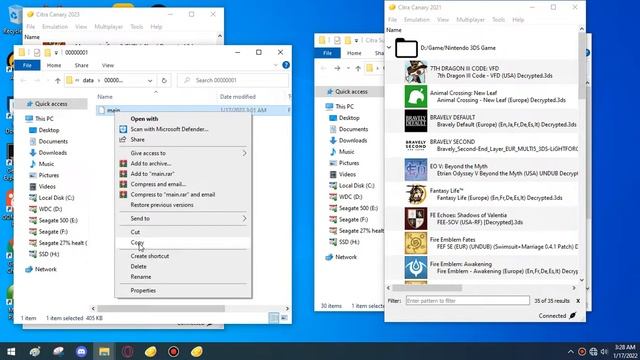Click the Connected status icon in Citra
640x360 pixels.
pos(573,316)
